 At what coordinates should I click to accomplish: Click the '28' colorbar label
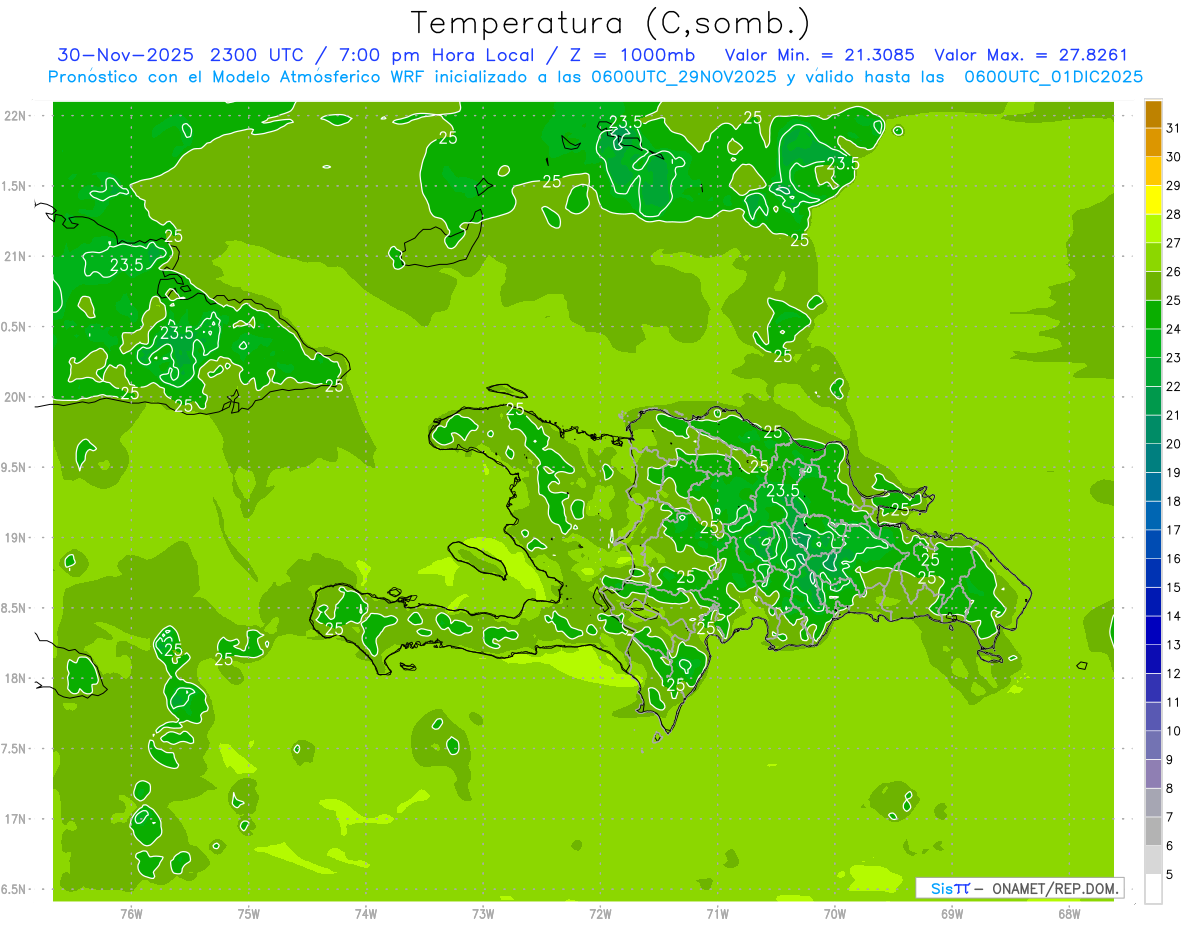coord(1174,214)
